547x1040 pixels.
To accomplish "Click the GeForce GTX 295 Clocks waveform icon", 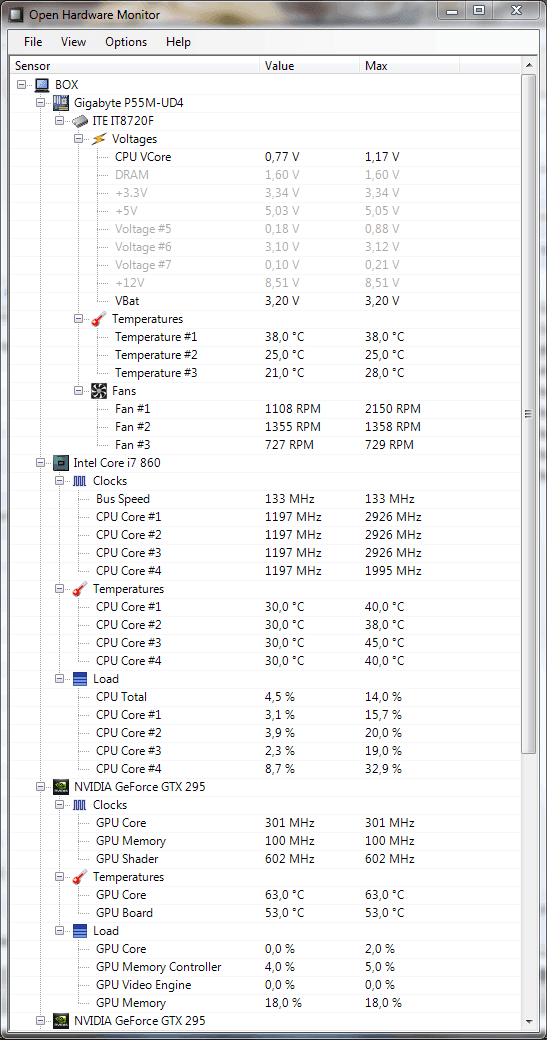I will coord(80,805).
